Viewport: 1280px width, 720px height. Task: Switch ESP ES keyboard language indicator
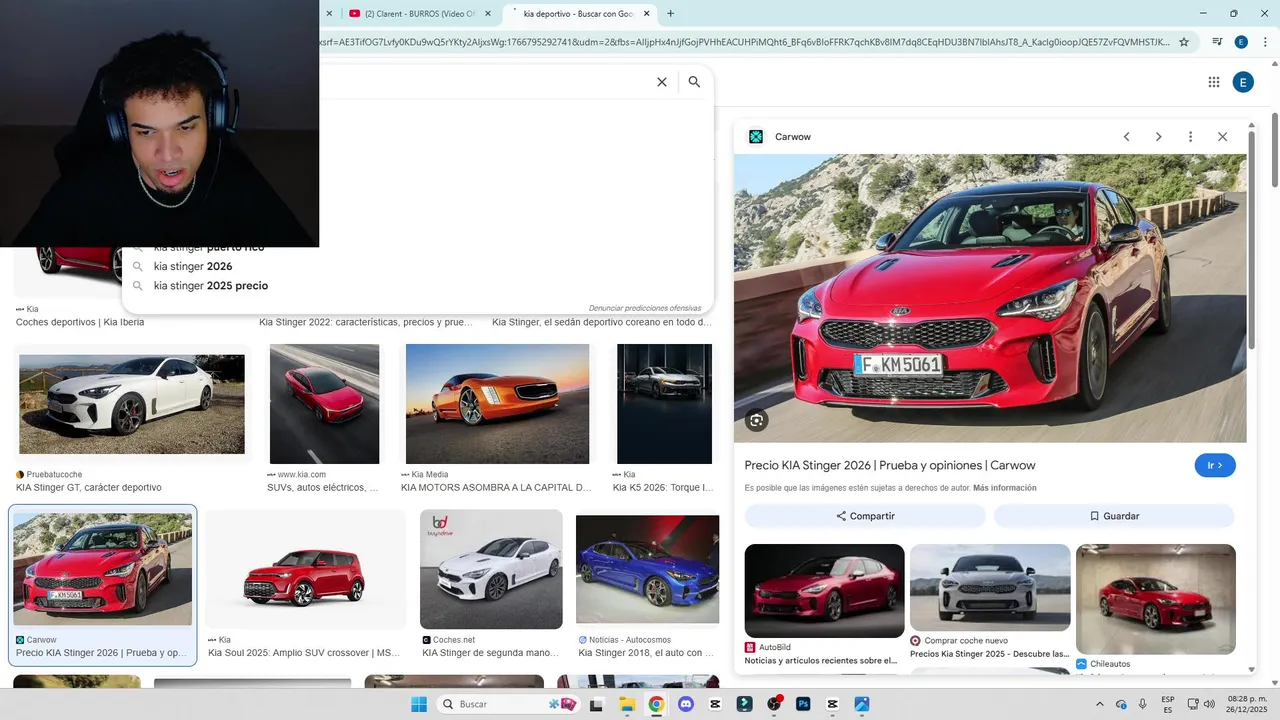point(1168,704)
